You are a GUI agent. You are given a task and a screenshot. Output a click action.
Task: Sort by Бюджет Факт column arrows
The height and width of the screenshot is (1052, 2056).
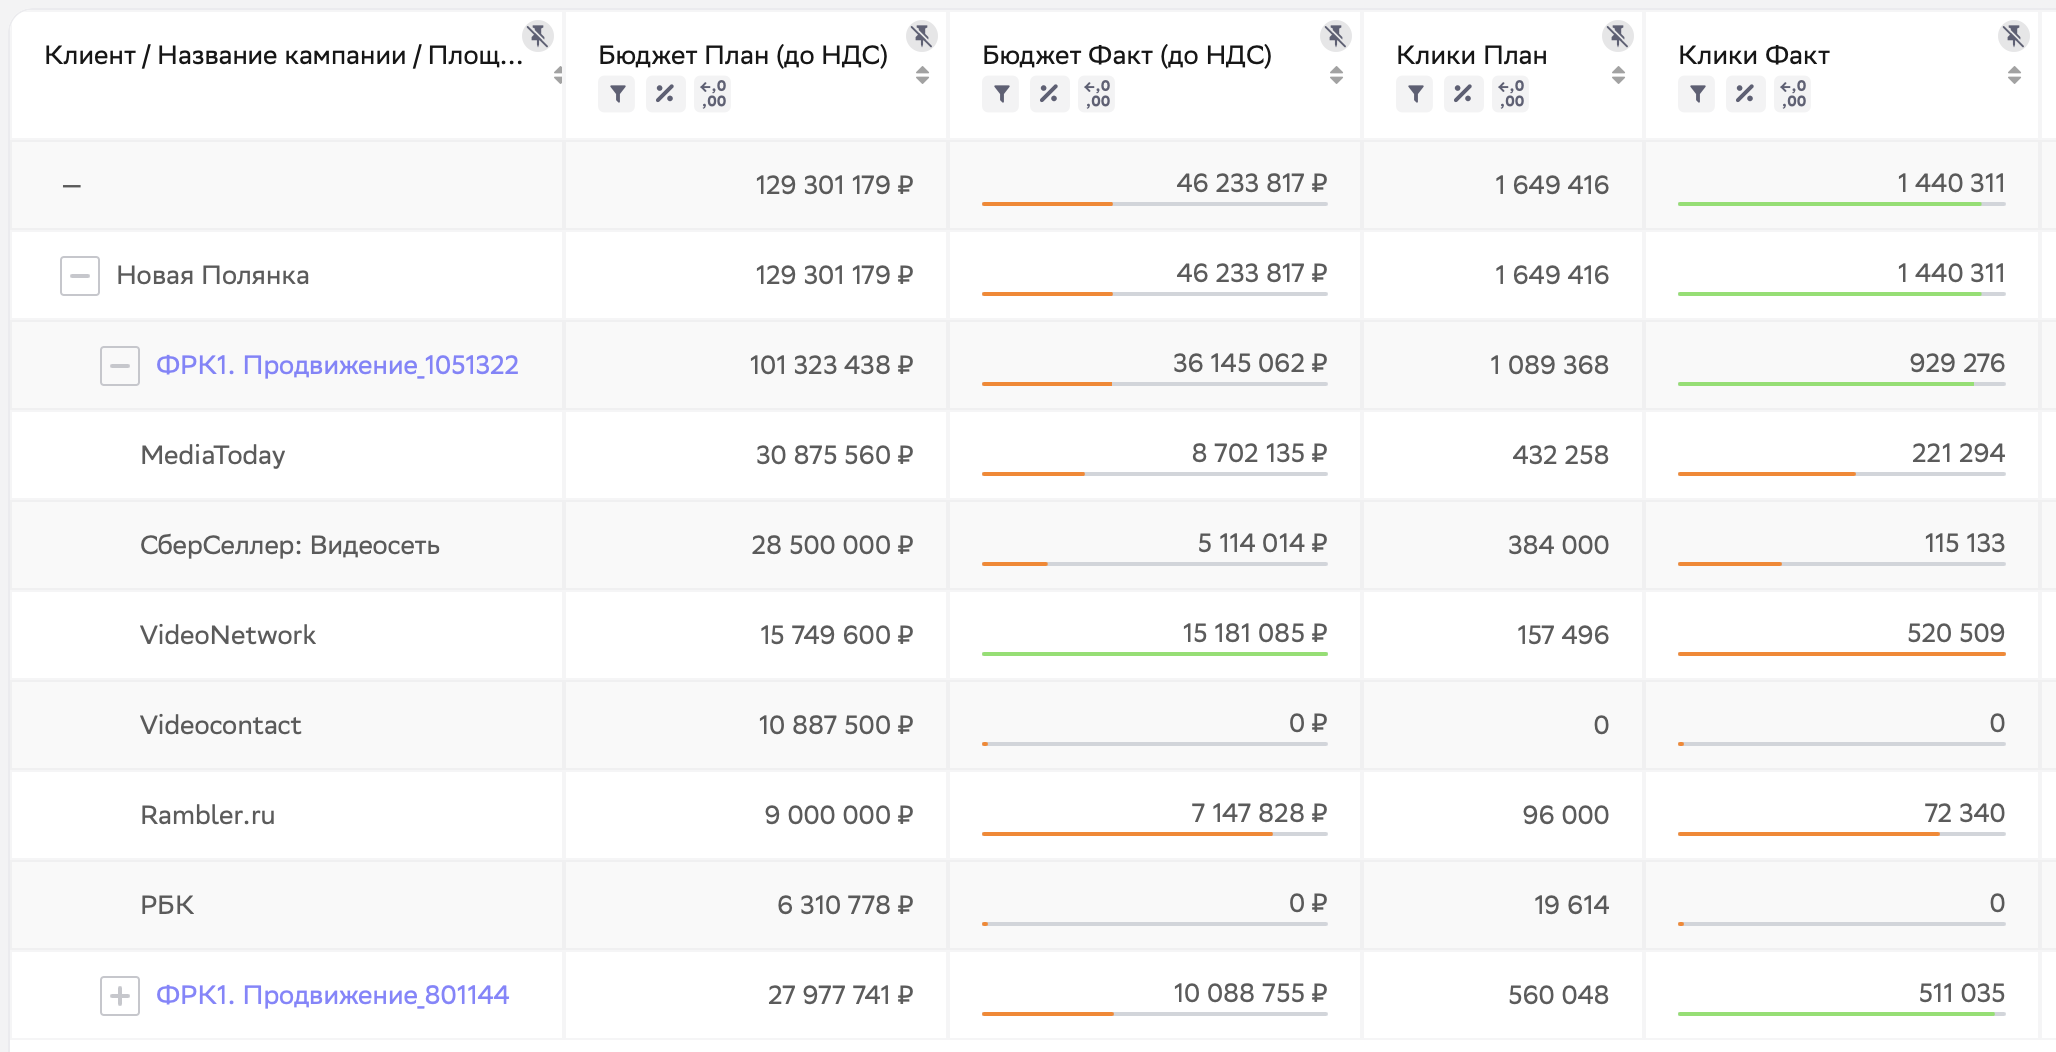pyautogui.click(x=1336, y=75)
